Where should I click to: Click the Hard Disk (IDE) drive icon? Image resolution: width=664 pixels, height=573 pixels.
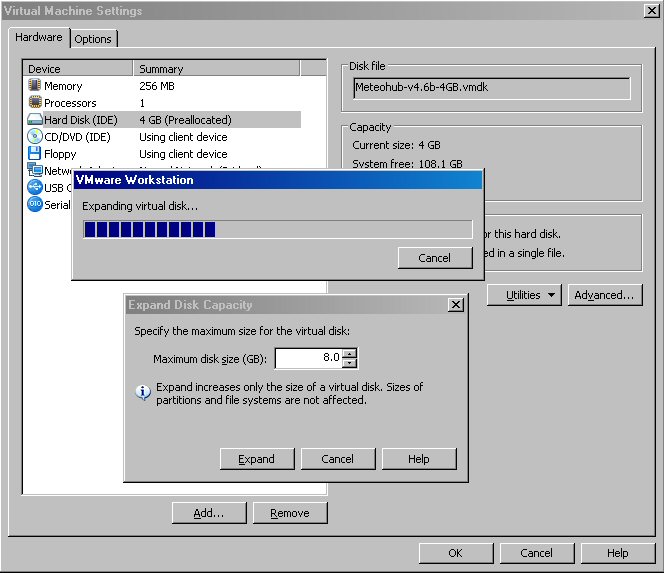35,119
